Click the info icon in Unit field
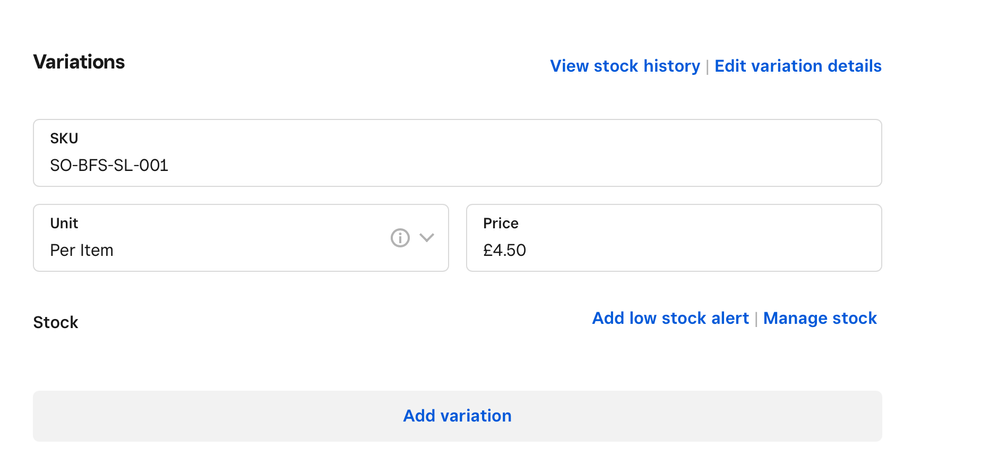Viewport: 998px width, 464px height. (400, 238)
